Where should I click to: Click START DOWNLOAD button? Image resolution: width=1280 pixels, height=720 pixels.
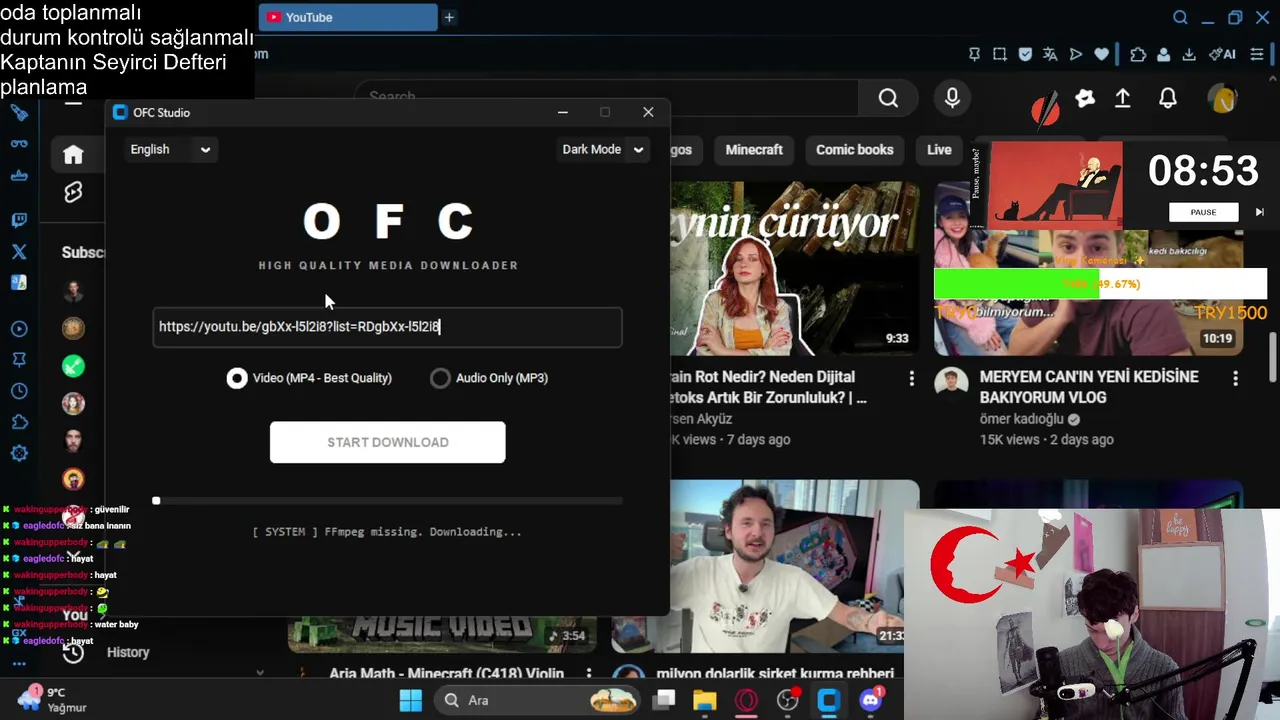click(x=388, y=442)
